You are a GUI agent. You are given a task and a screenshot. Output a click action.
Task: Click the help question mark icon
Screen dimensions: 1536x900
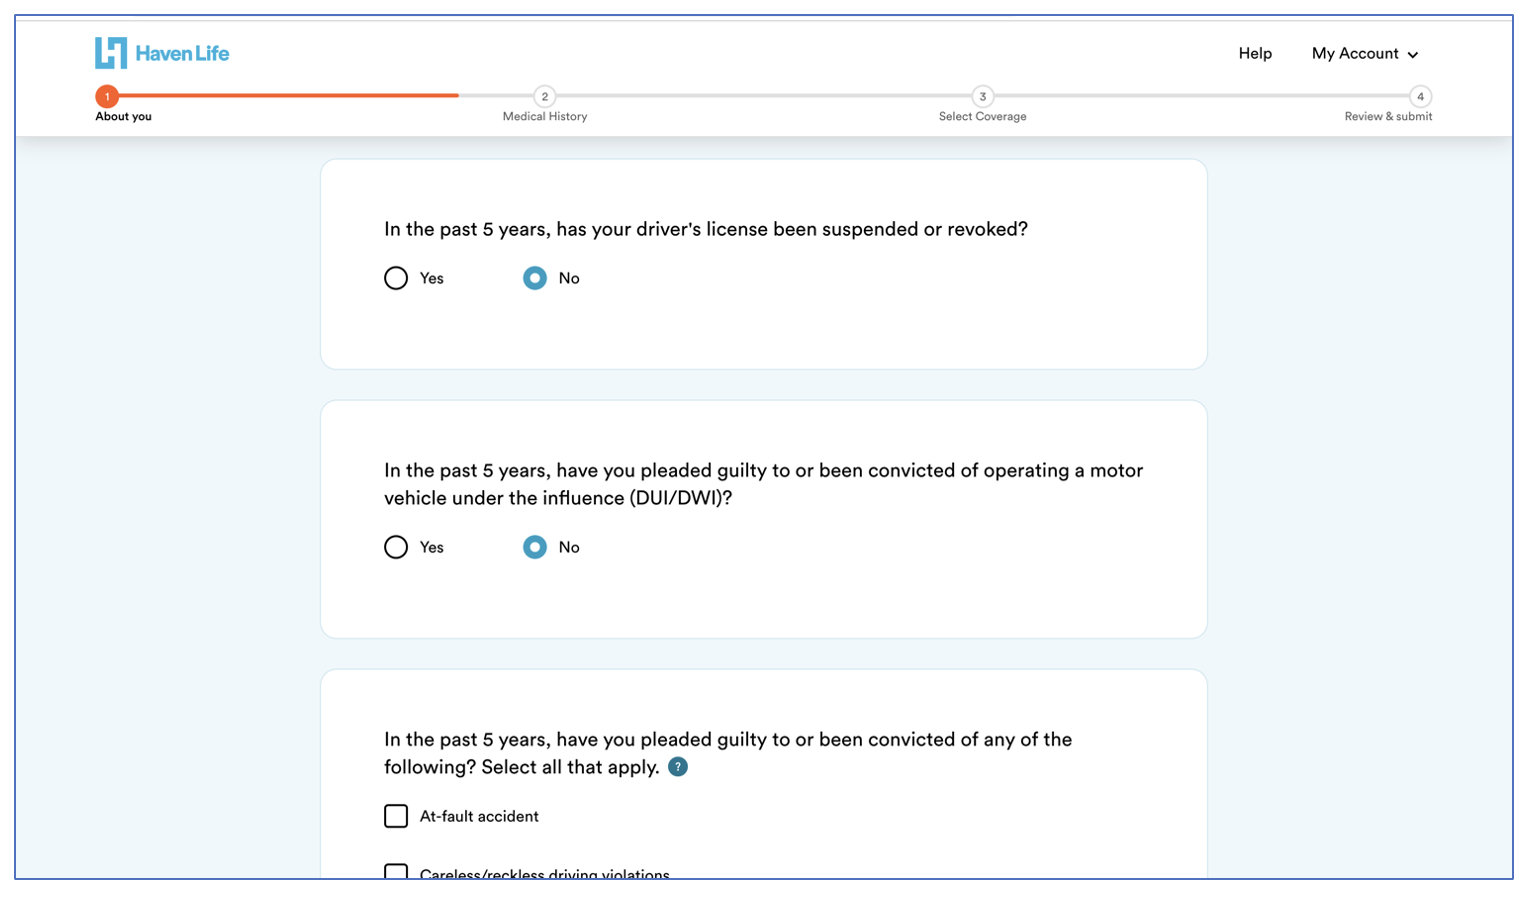(678, 767)
